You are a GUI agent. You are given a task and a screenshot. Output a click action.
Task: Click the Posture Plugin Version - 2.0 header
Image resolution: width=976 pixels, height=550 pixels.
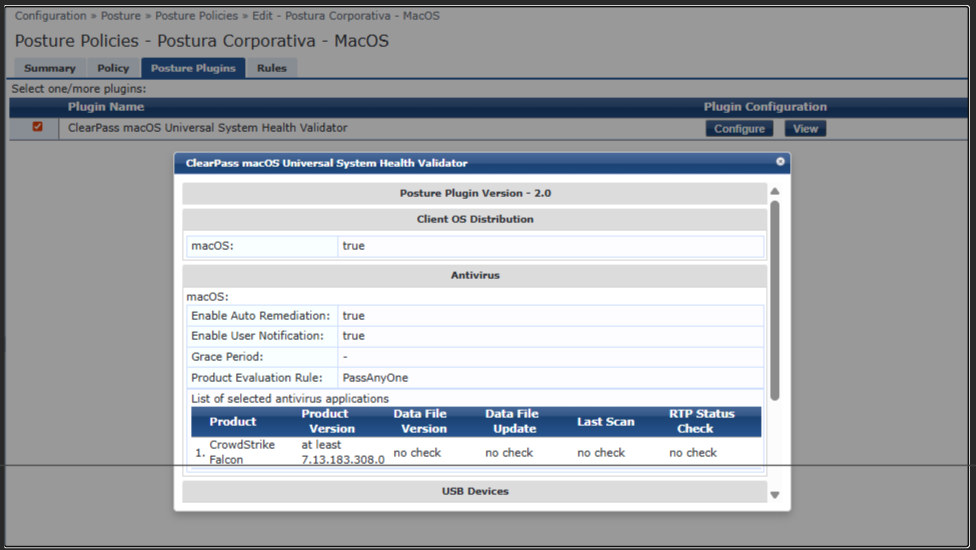[x=475, y=193]
